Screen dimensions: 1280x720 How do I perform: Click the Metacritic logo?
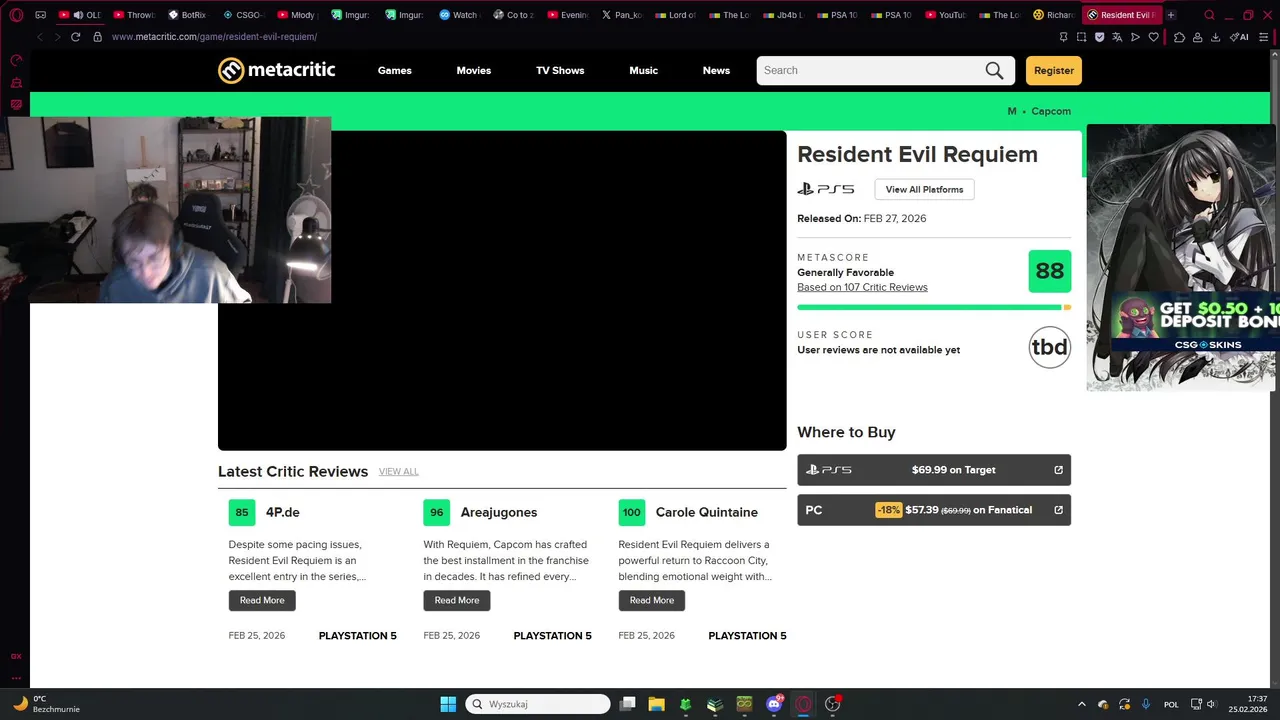[x=277, y=70]
